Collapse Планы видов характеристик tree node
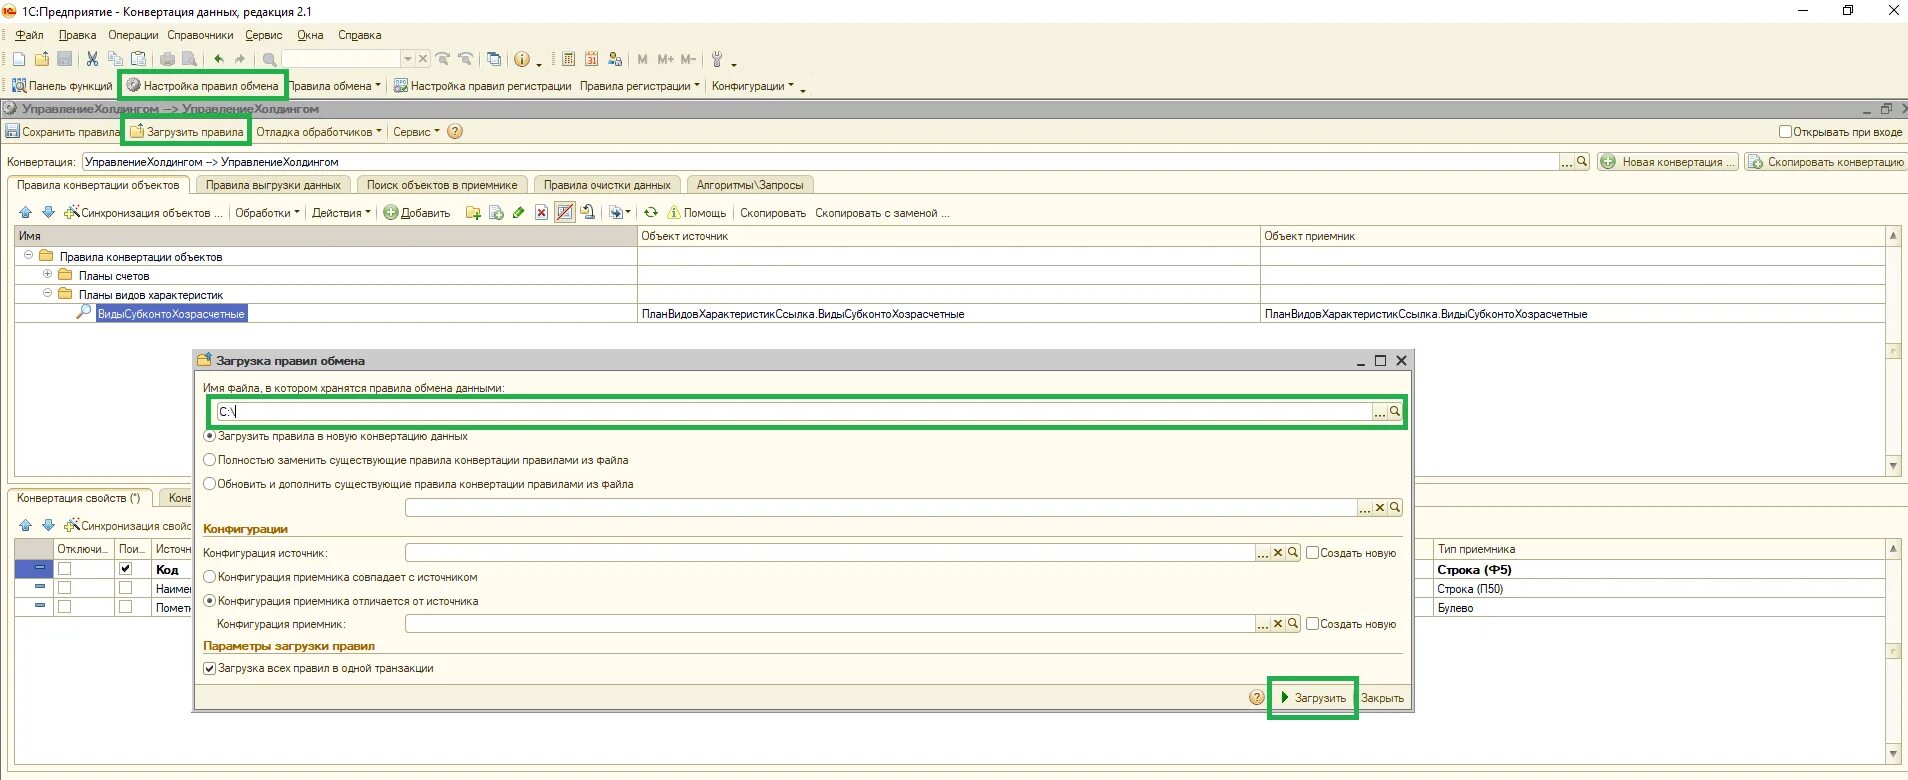The image size is (1908, 780). (x=47, y=294)
